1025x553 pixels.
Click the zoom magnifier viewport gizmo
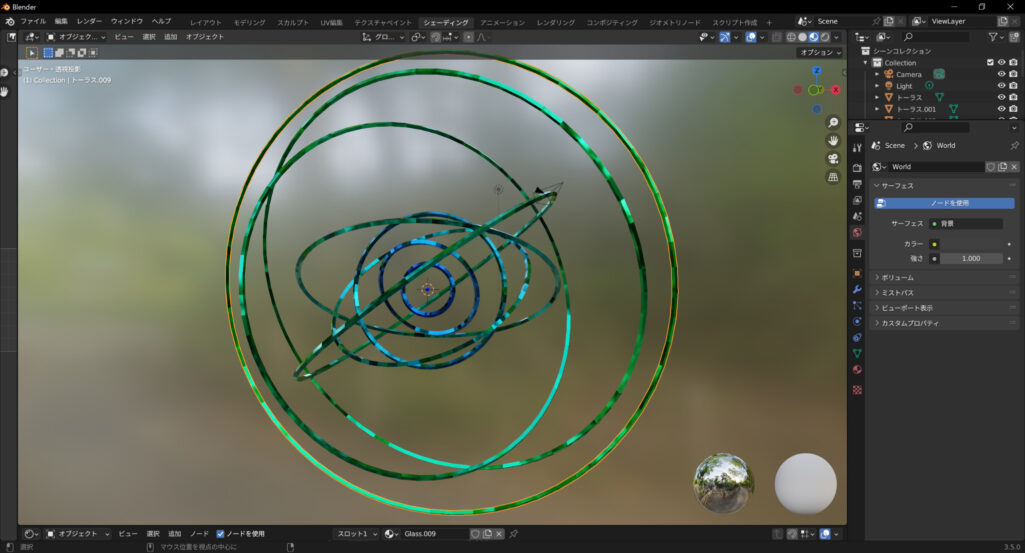coord(833,123)
